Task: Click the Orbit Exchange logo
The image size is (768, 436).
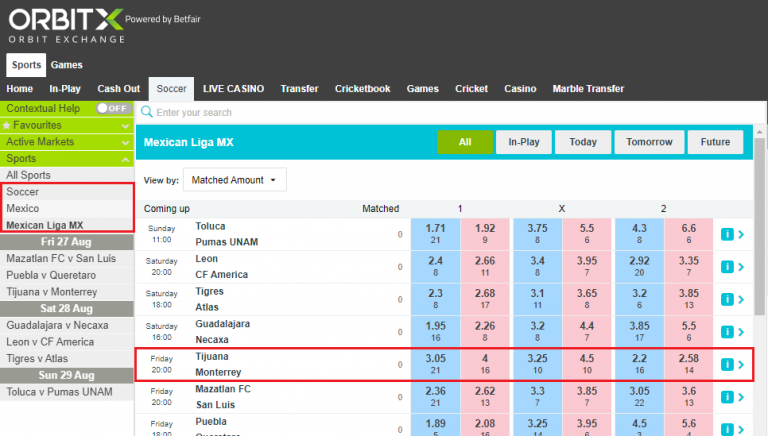Action: click(66, 26)
